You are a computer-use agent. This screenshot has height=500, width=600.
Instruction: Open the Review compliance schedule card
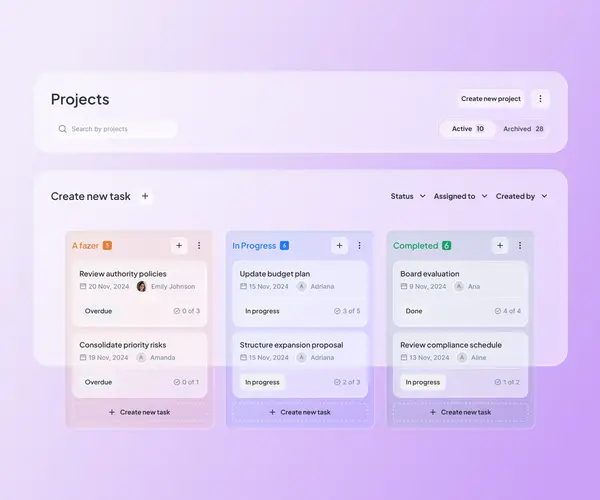point(460,365)
